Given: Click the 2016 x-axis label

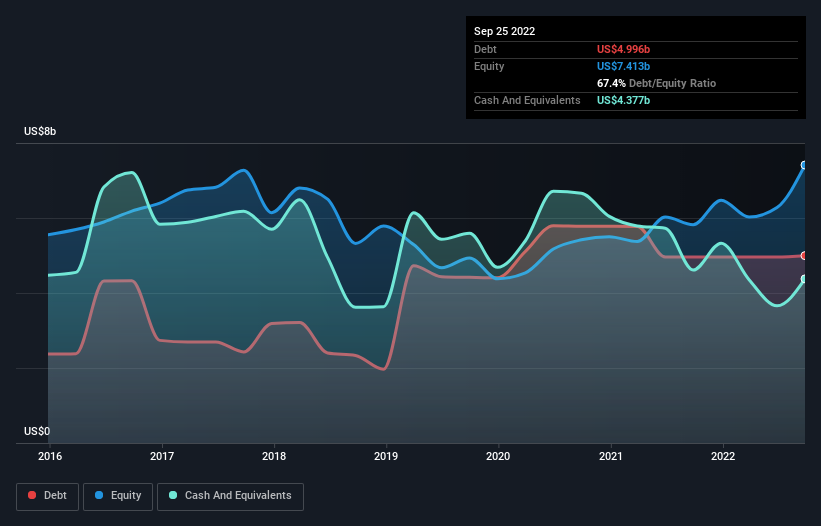Looking at the screenshot, I should click(x=50, y=456).
